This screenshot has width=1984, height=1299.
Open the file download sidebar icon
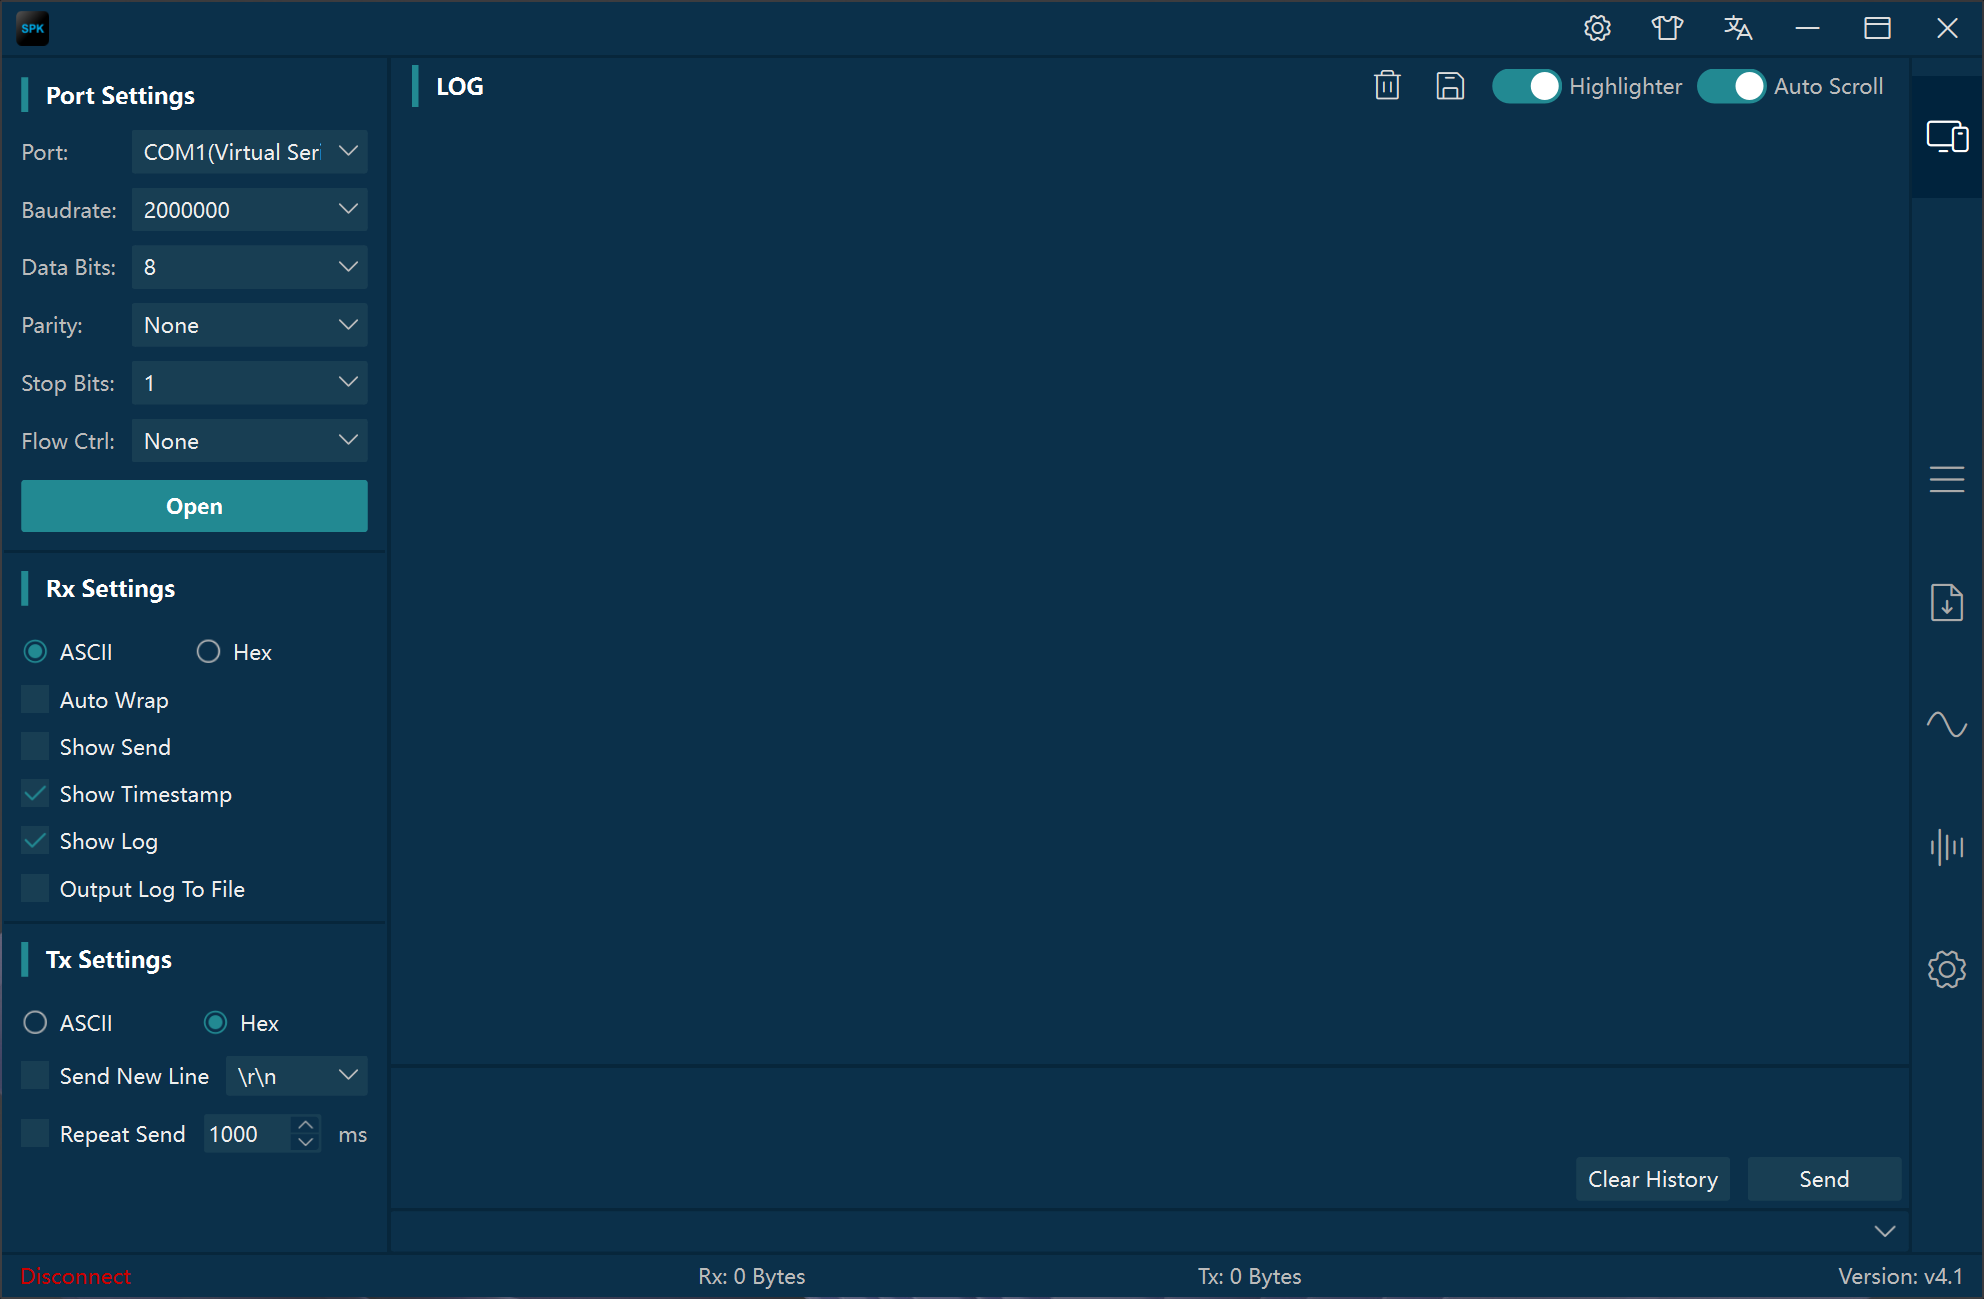pyautogui.click(x=1947, y=603)
